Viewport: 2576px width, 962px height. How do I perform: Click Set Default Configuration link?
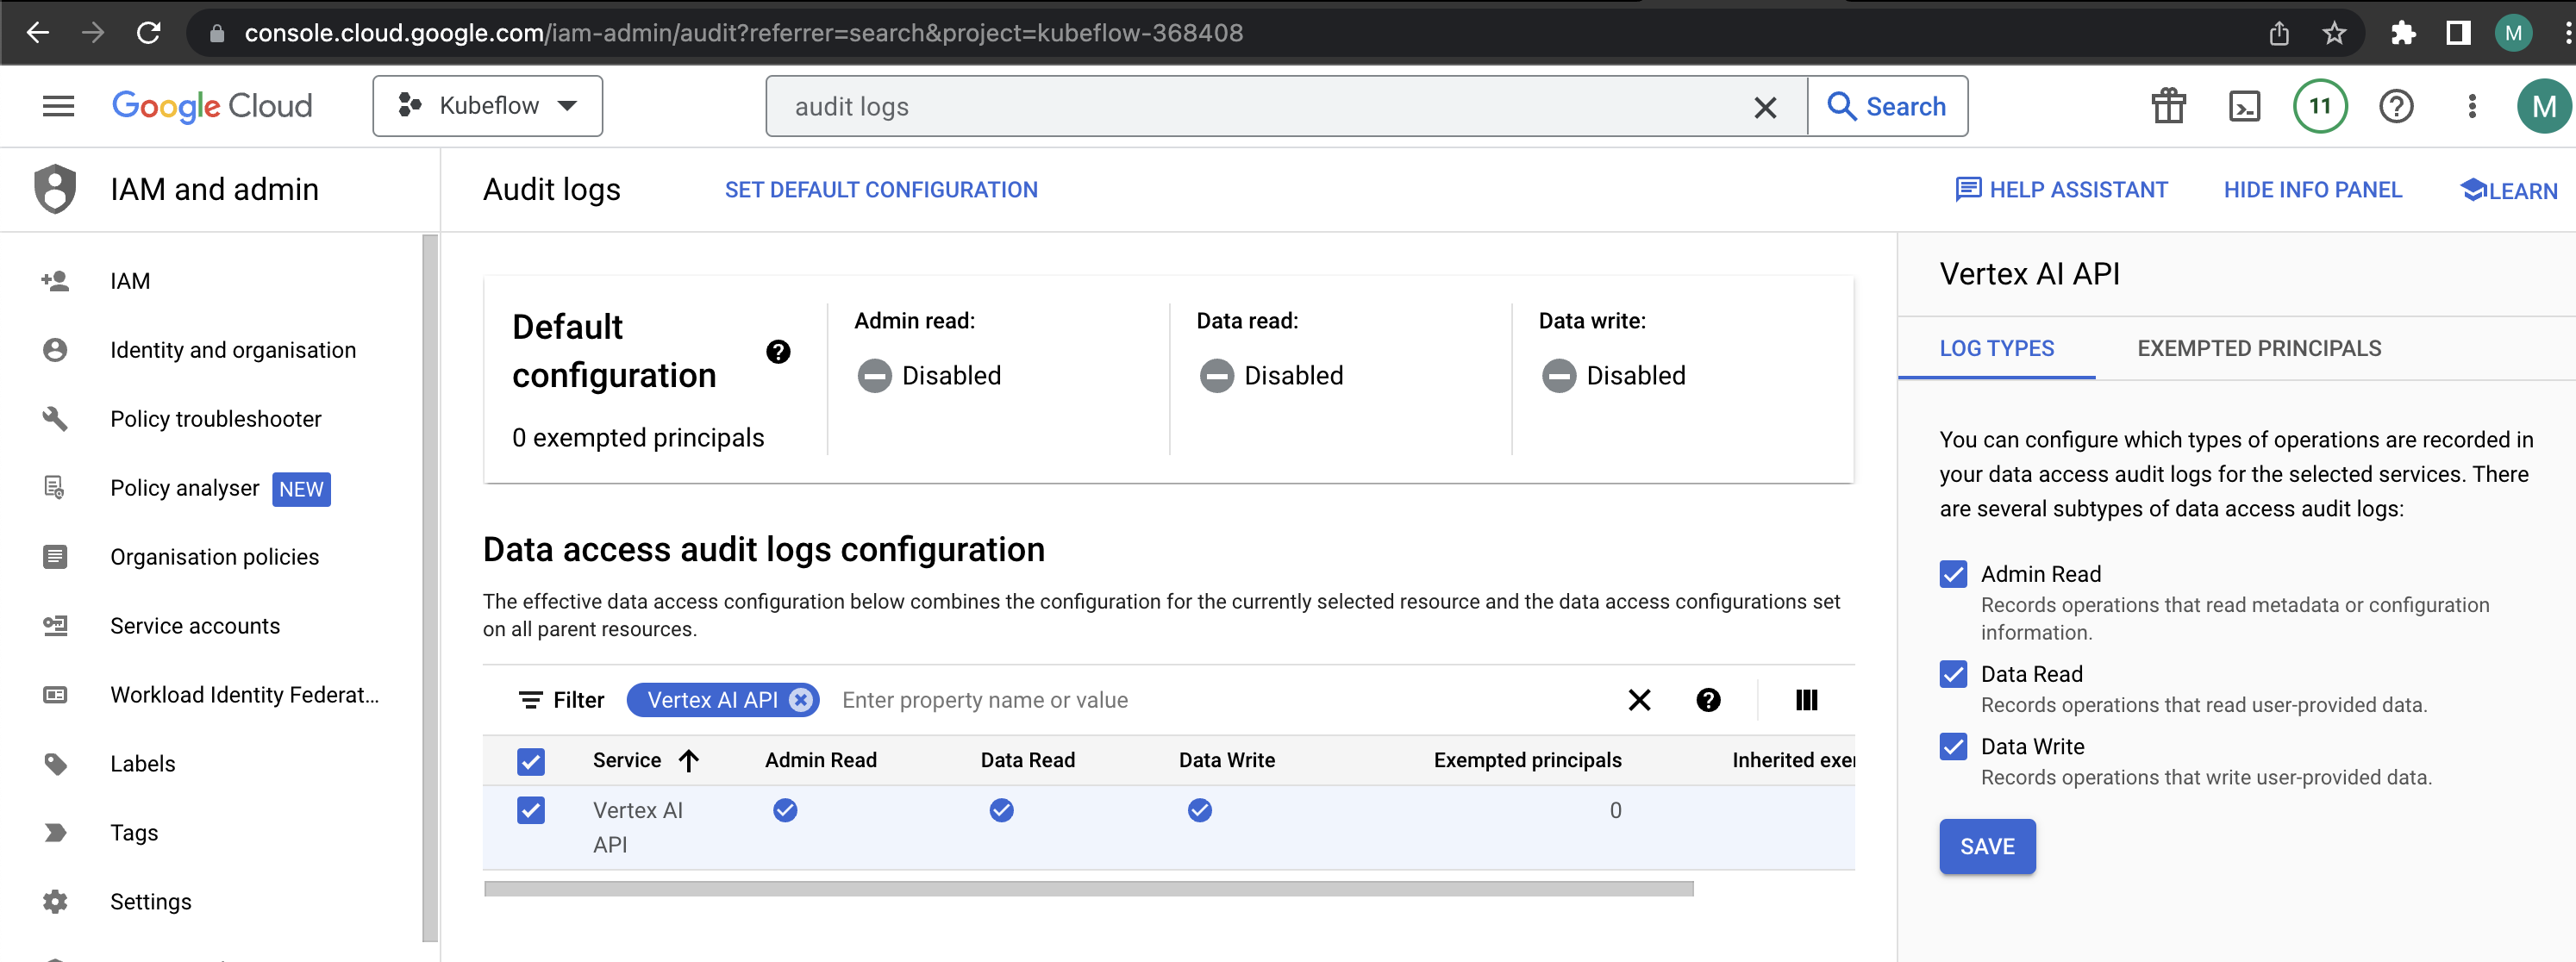click(x=880, y=190)
